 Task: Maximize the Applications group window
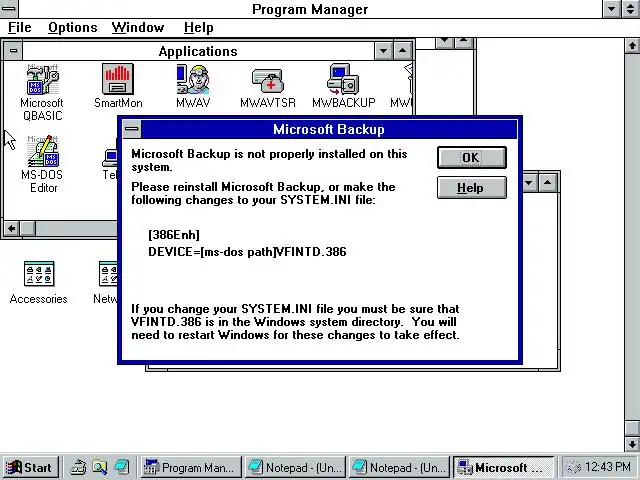point(402,51)
